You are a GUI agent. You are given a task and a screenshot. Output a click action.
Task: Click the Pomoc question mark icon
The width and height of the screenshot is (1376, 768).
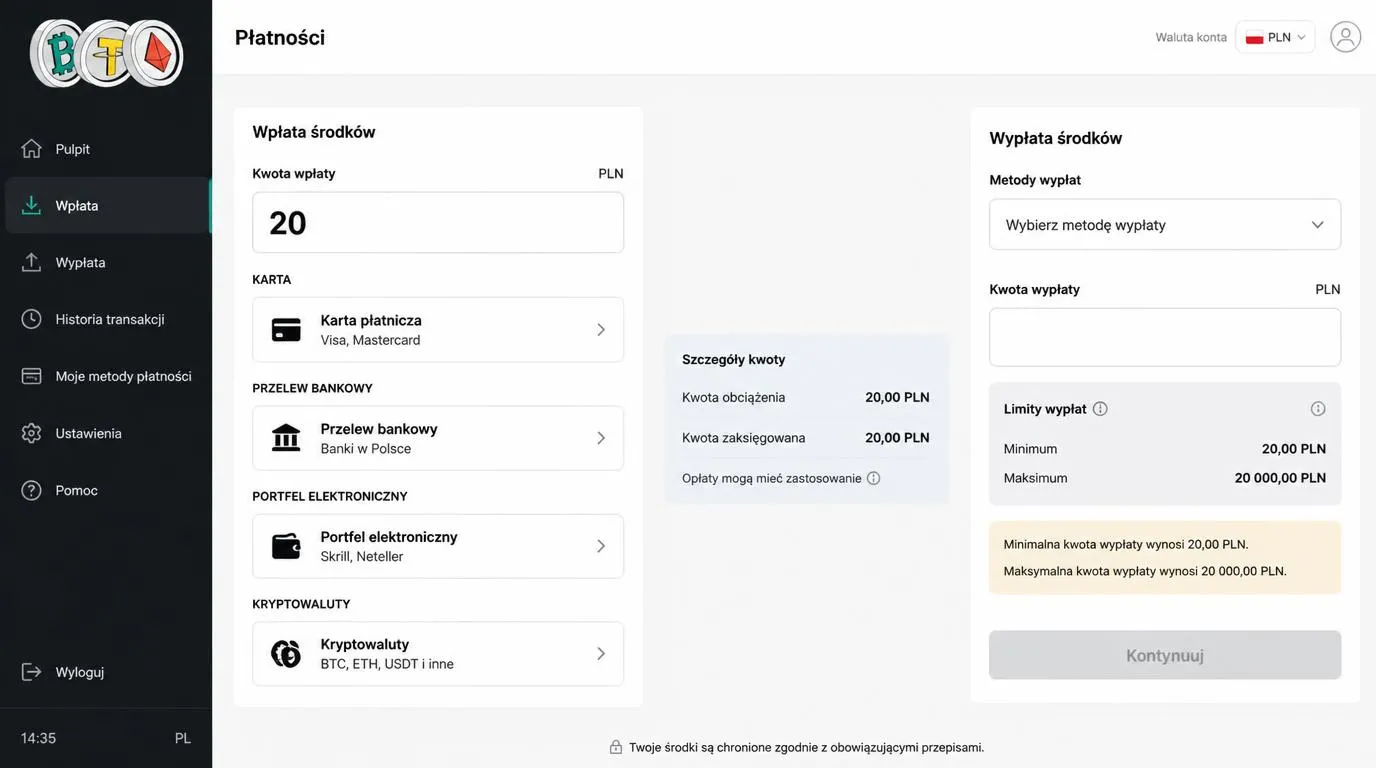pyautogui.click(x=32, y=490)
